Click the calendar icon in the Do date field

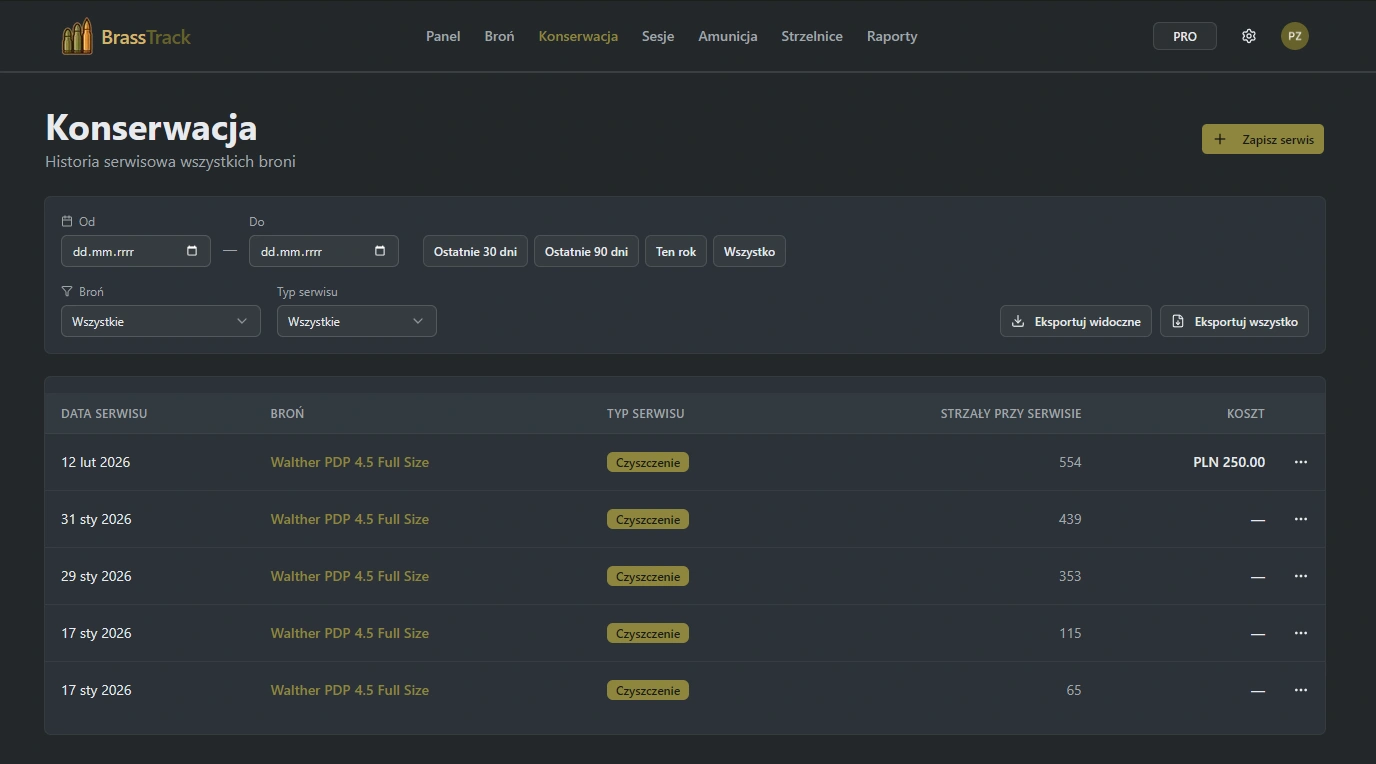380,251
